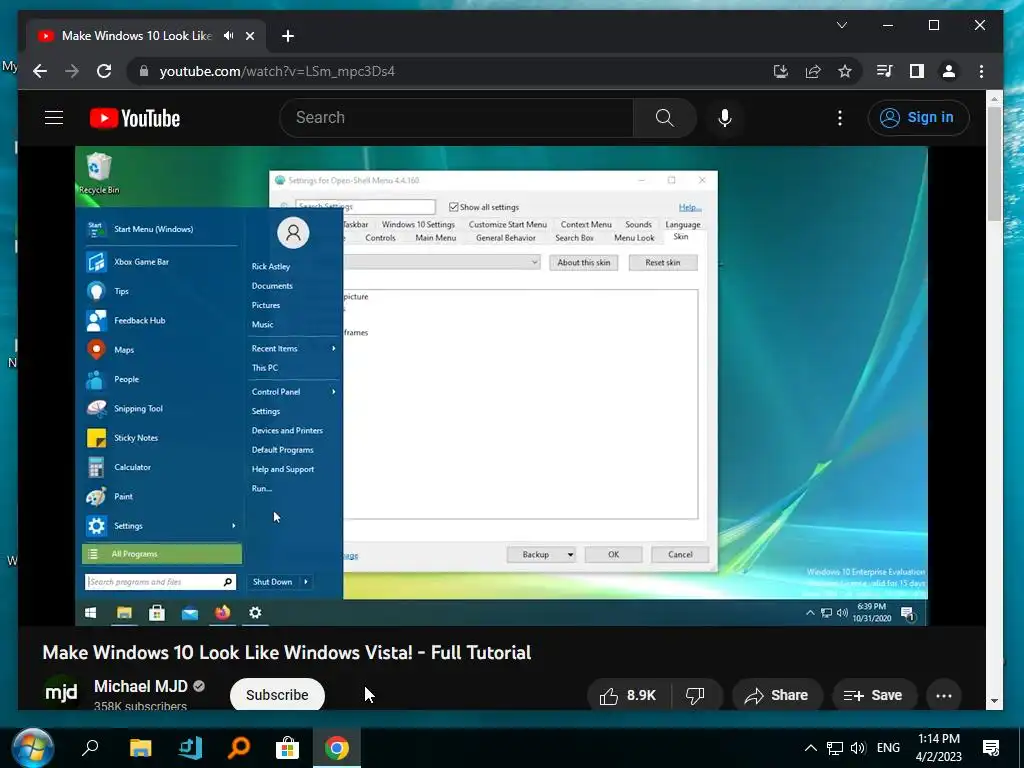Share the video

[776, 696]
